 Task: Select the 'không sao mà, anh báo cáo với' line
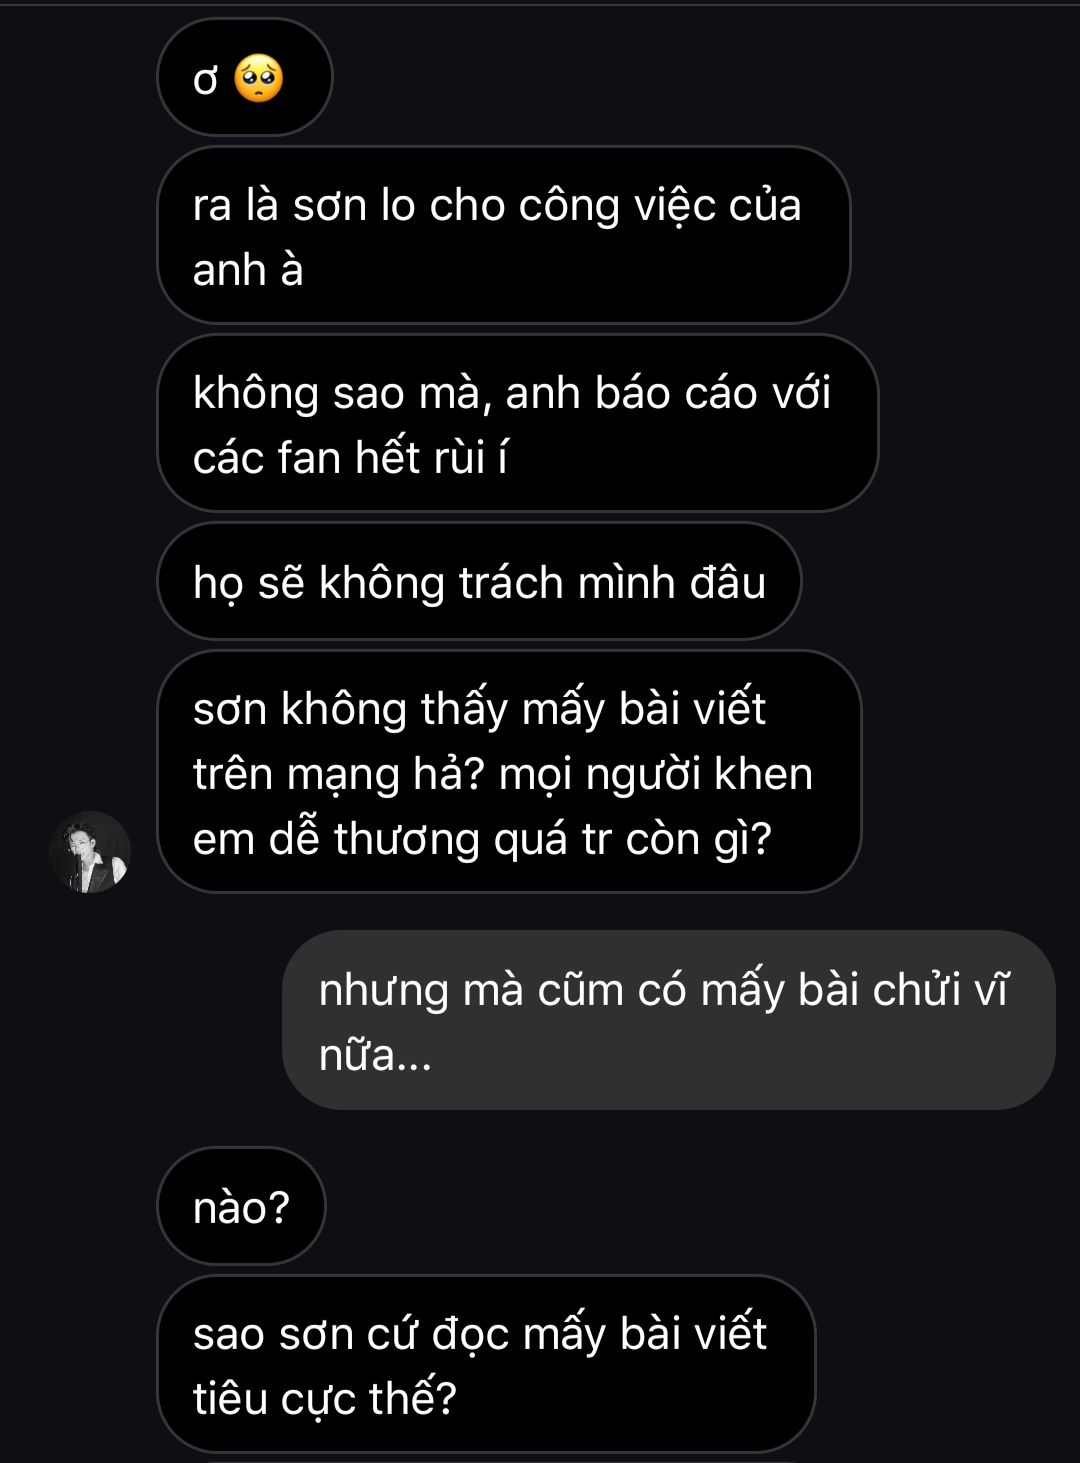click(x=512, y=393)
